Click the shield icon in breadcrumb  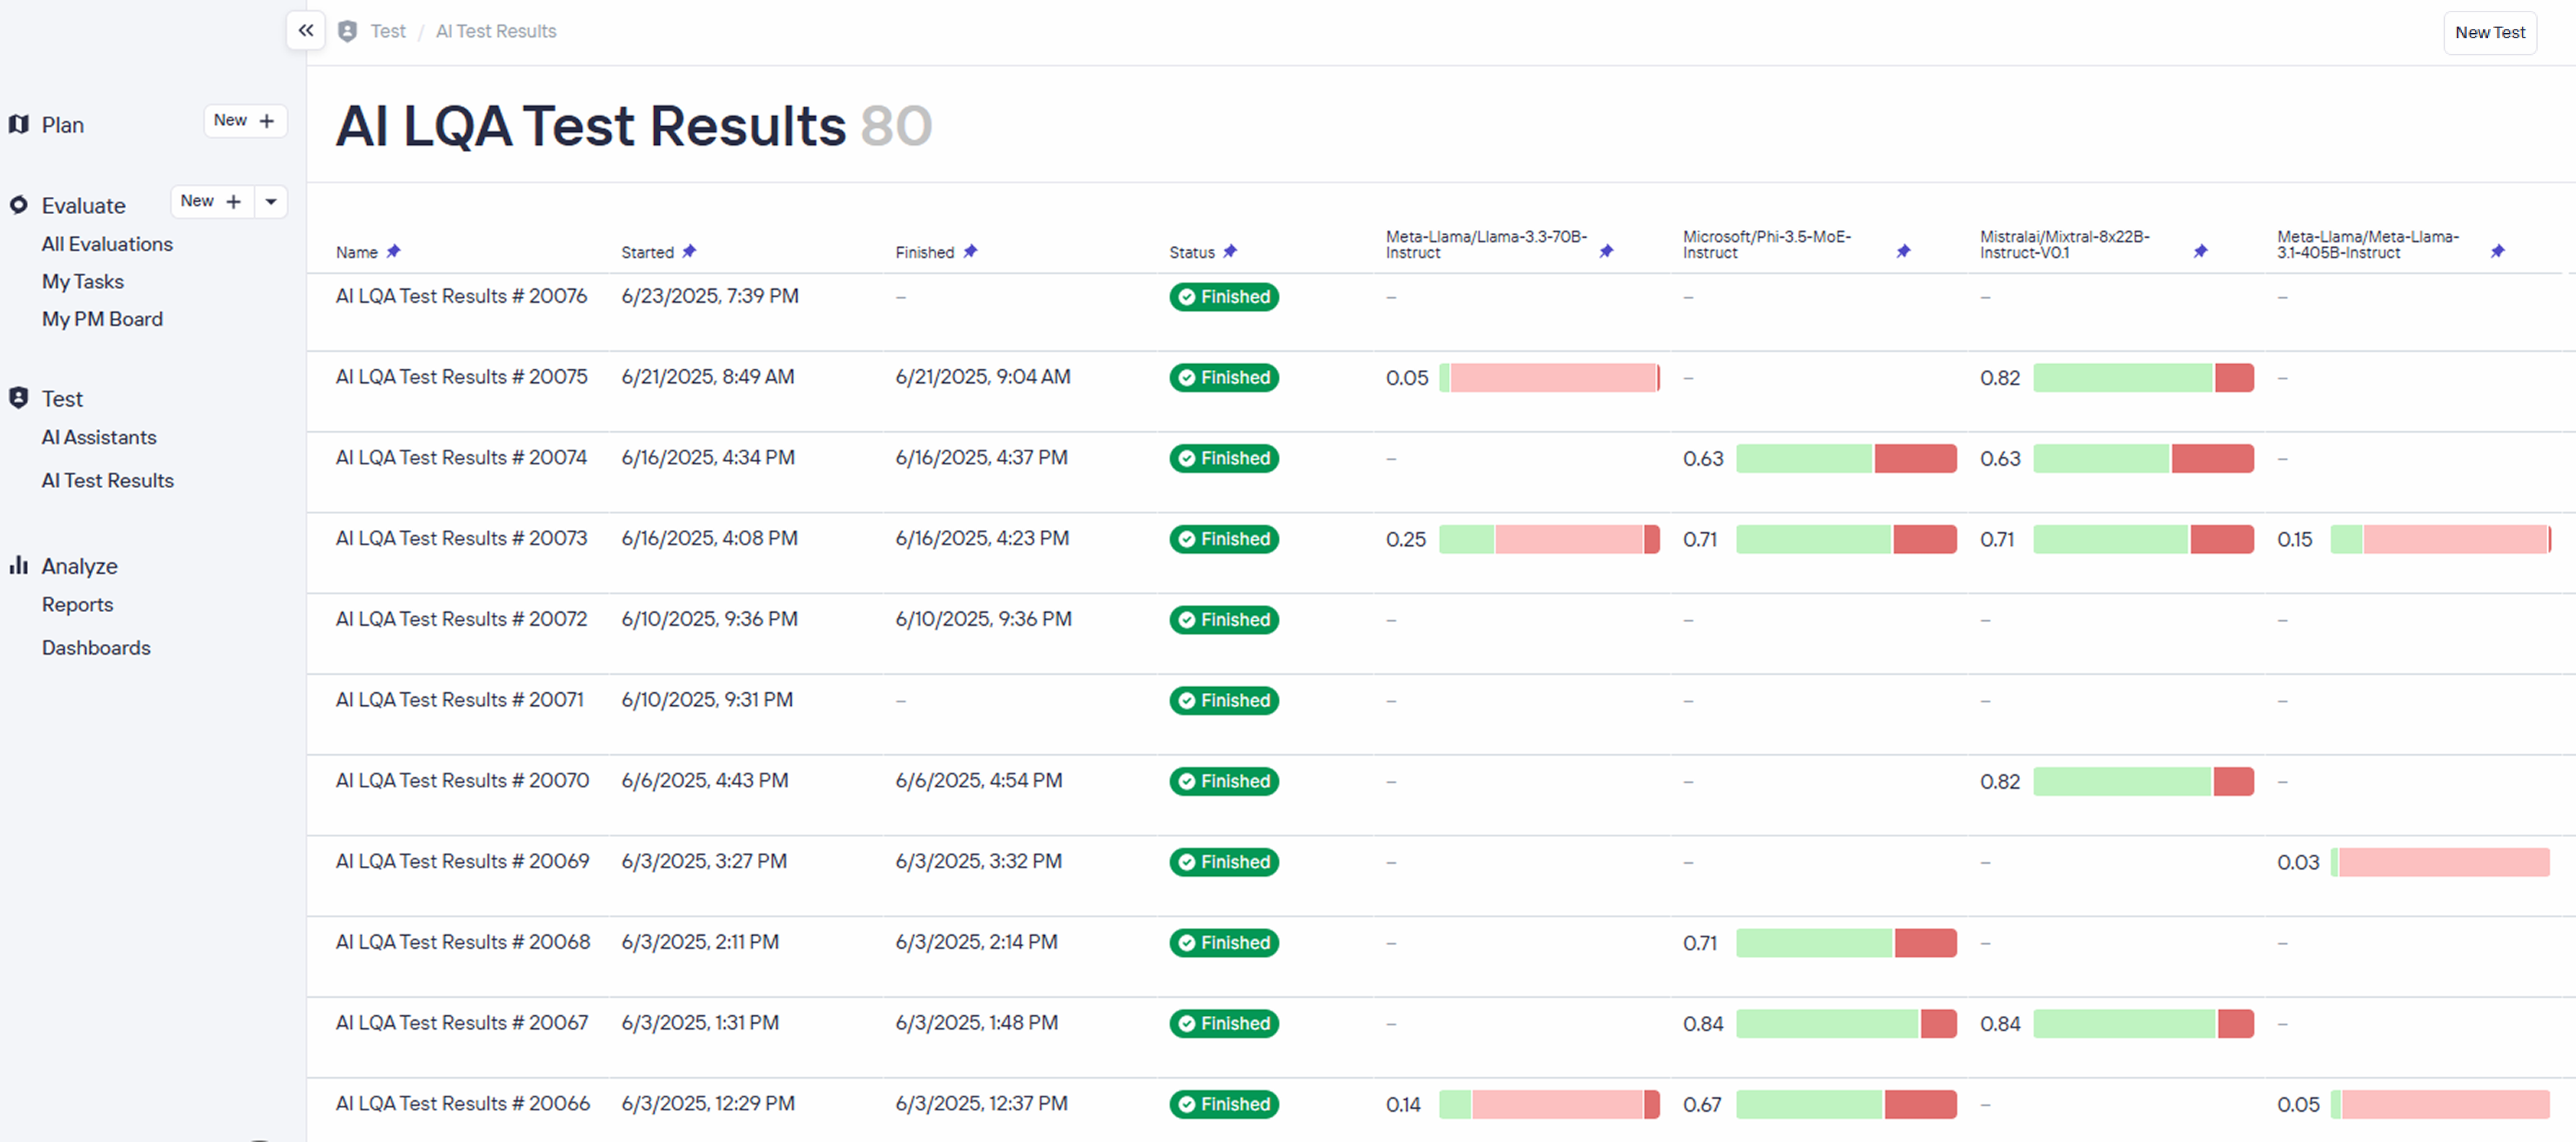coord(347,31)
